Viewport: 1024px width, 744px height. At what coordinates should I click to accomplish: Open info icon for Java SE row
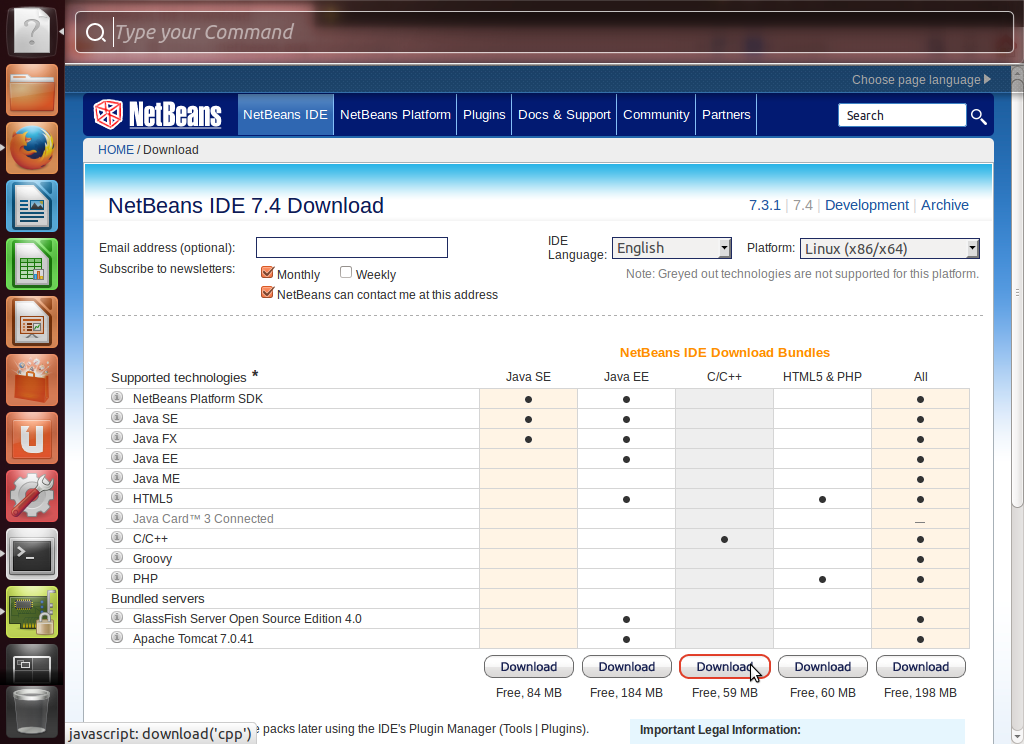point(117,417)
